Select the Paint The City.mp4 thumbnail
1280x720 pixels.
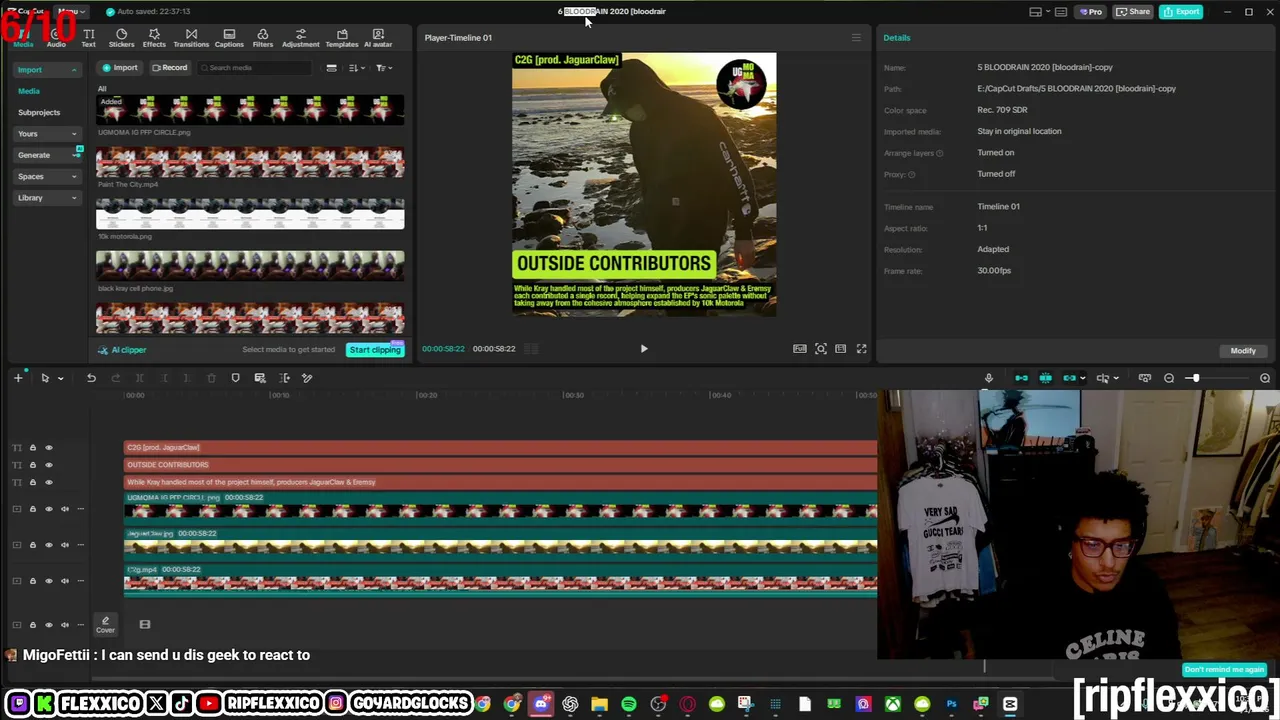[x=250, y=163]
